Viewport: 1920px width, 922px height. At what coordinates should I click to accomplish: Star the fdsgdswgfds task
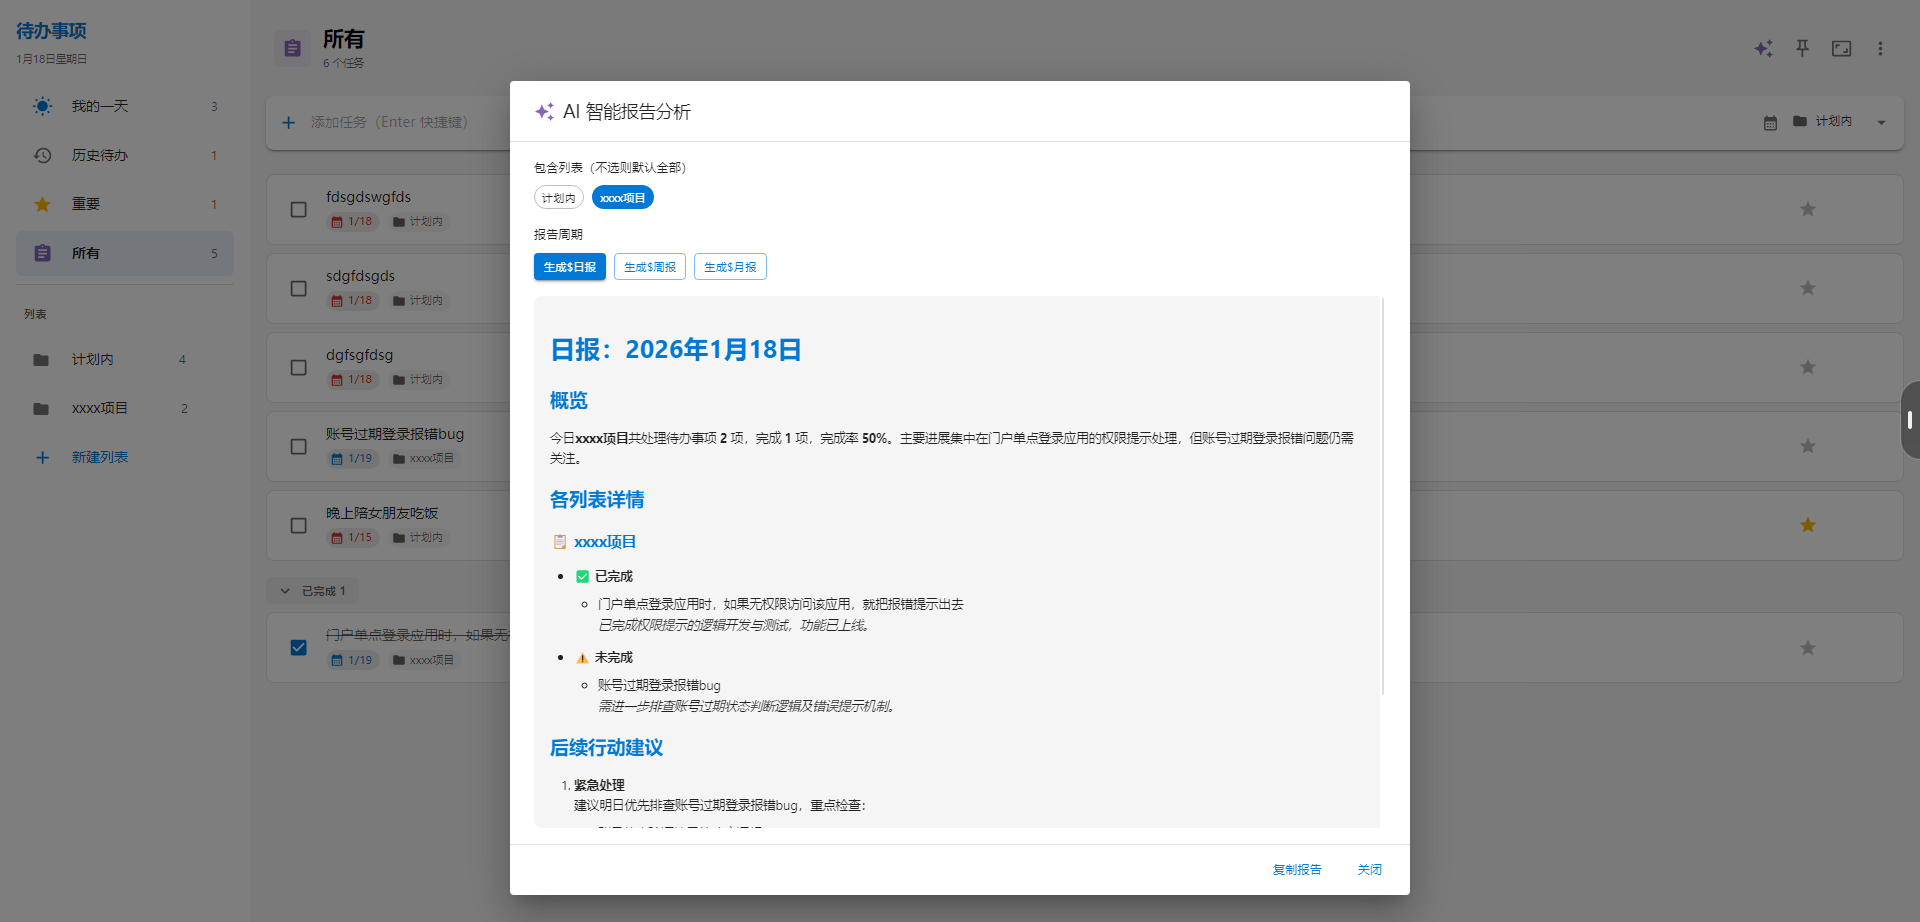click(1807, 210)
